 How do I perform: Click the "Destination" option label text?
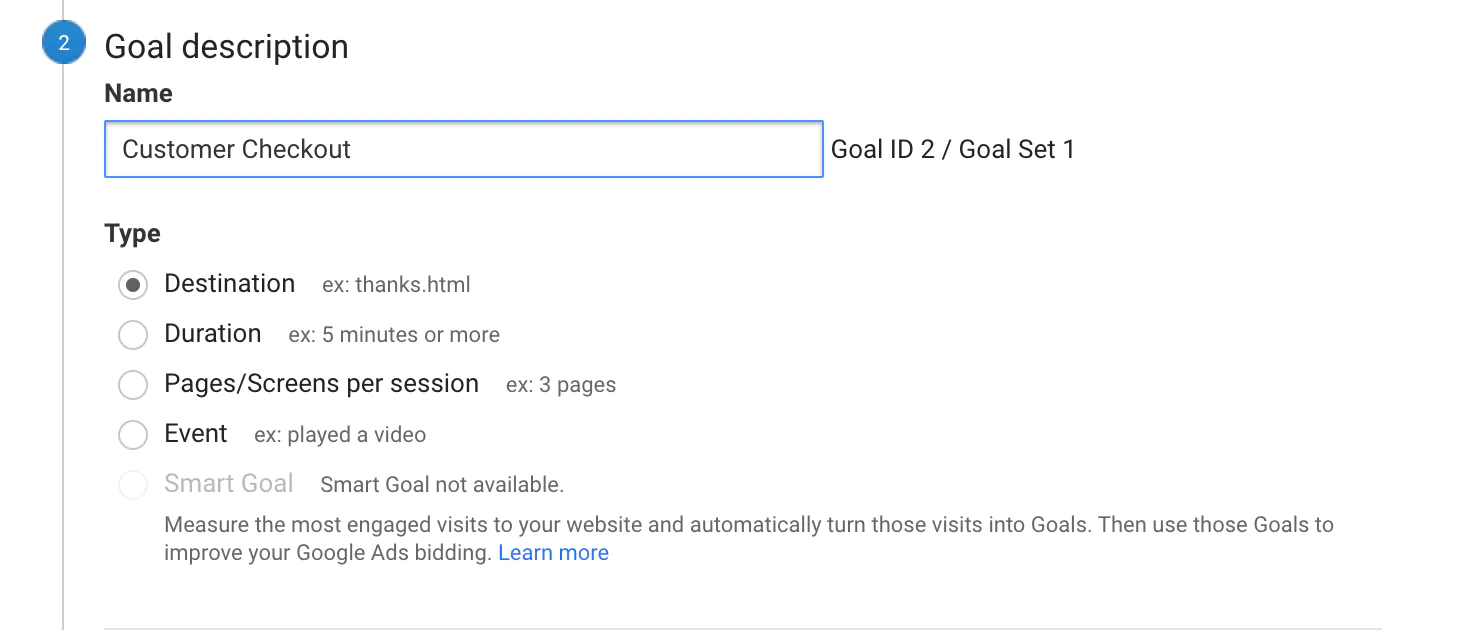pos(229,284)
